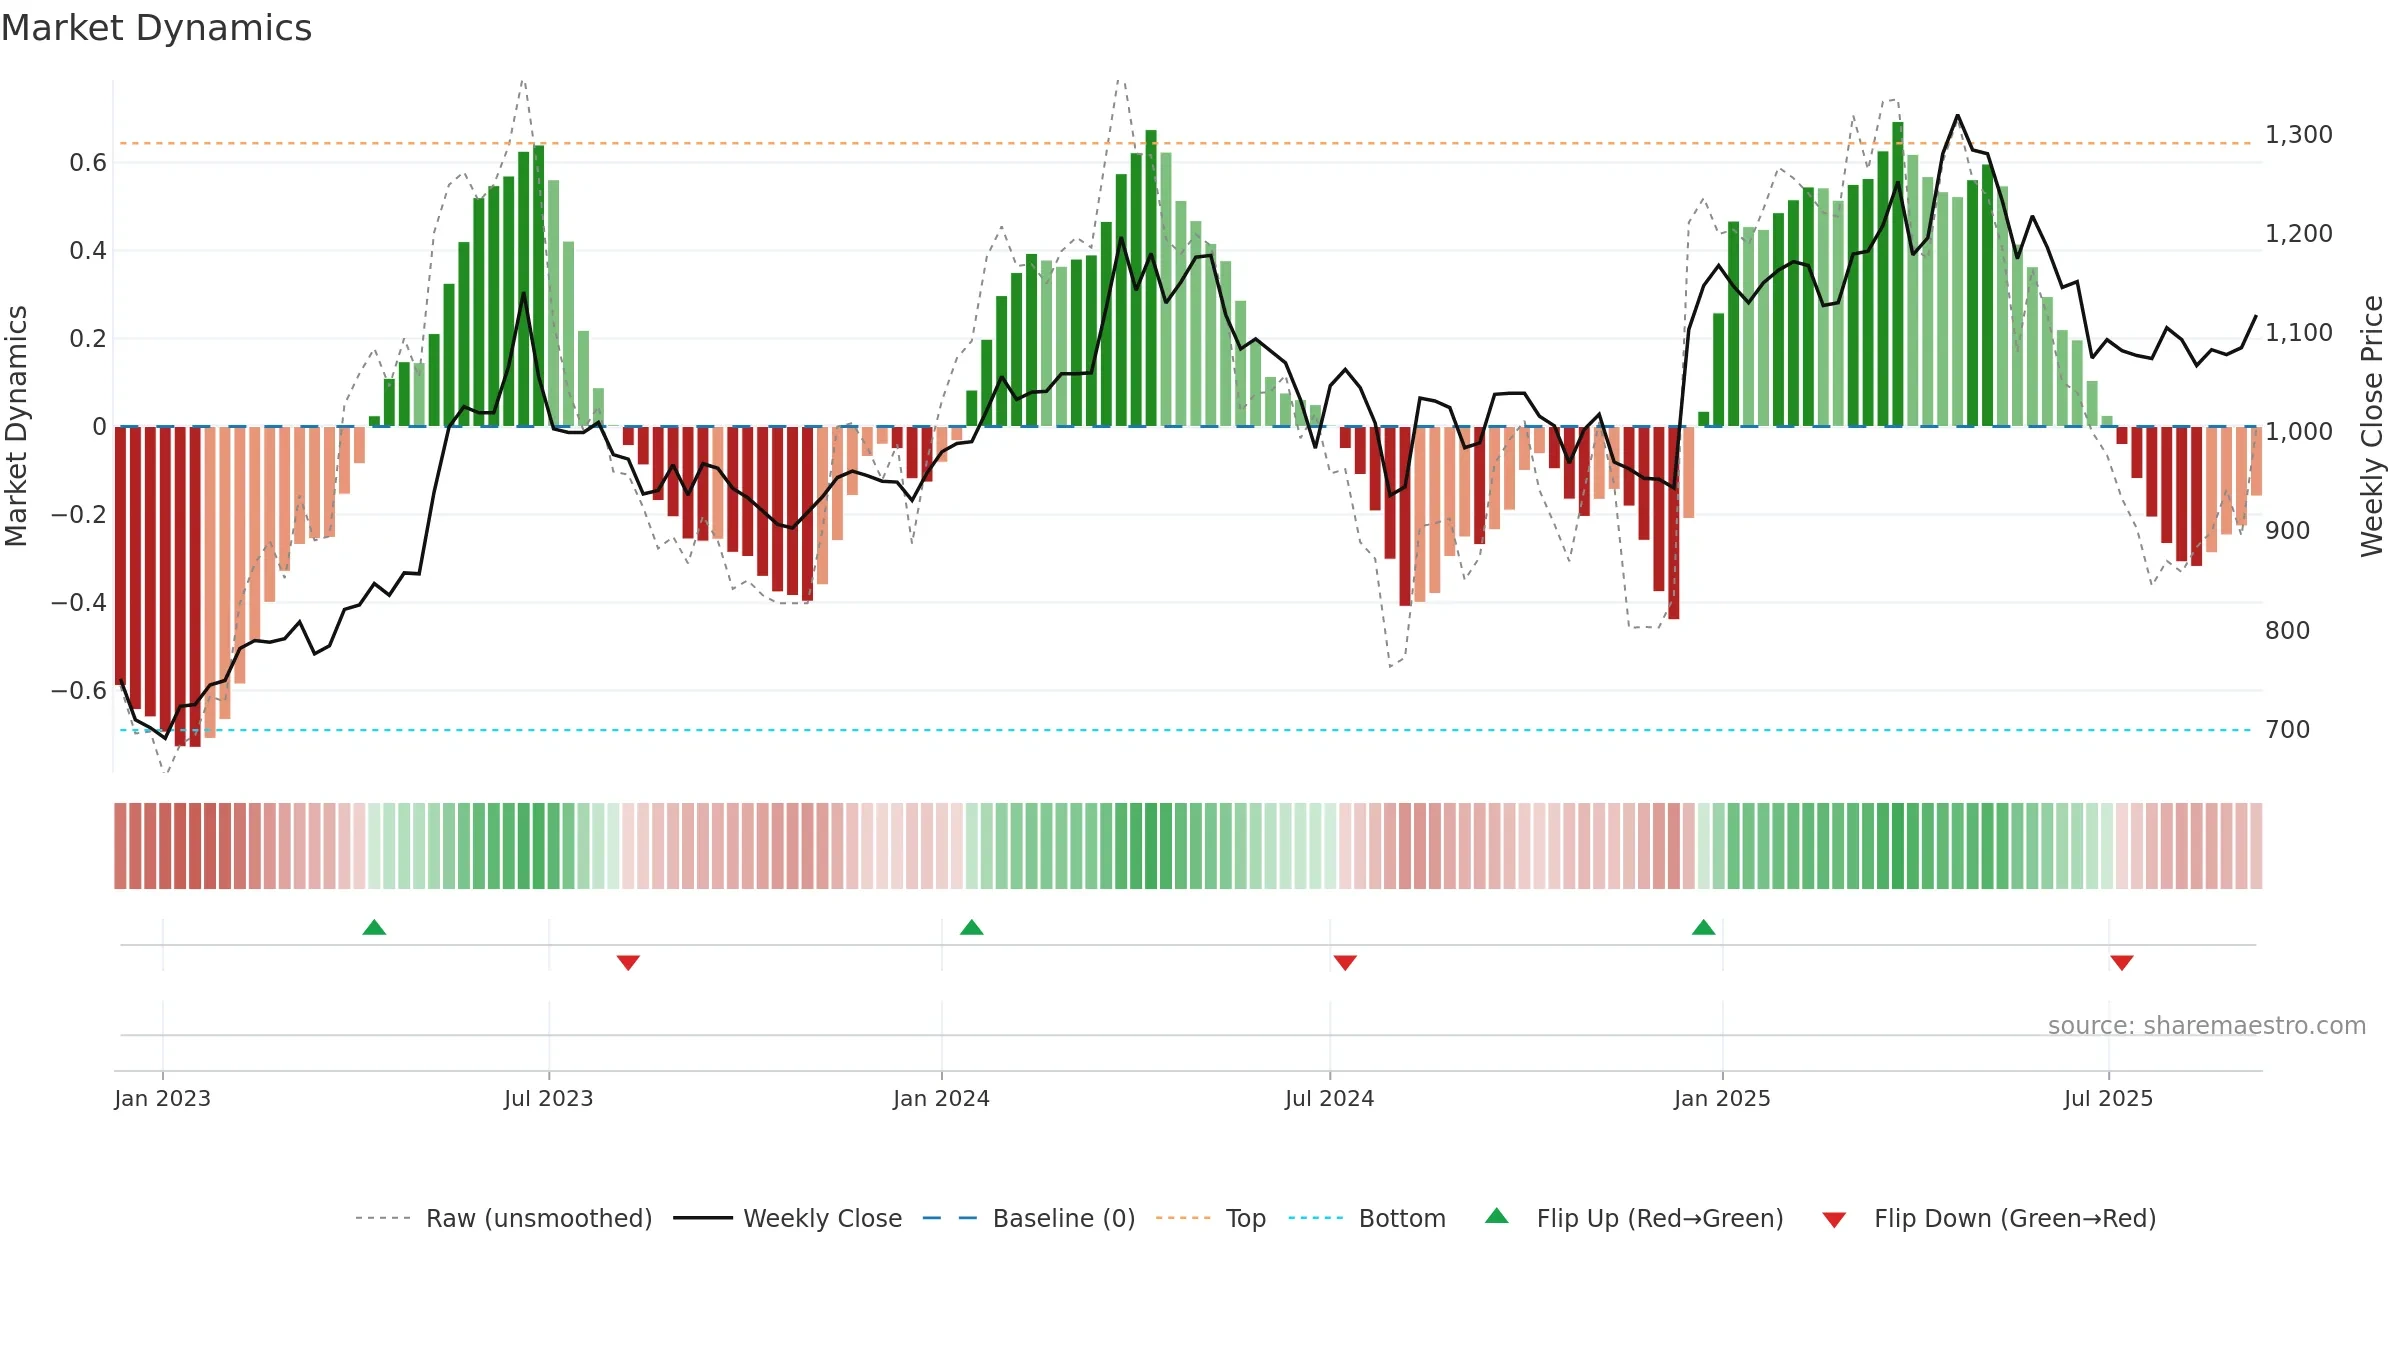
Task: Click the 700 right axis price label
Action: click(2288, 730)
